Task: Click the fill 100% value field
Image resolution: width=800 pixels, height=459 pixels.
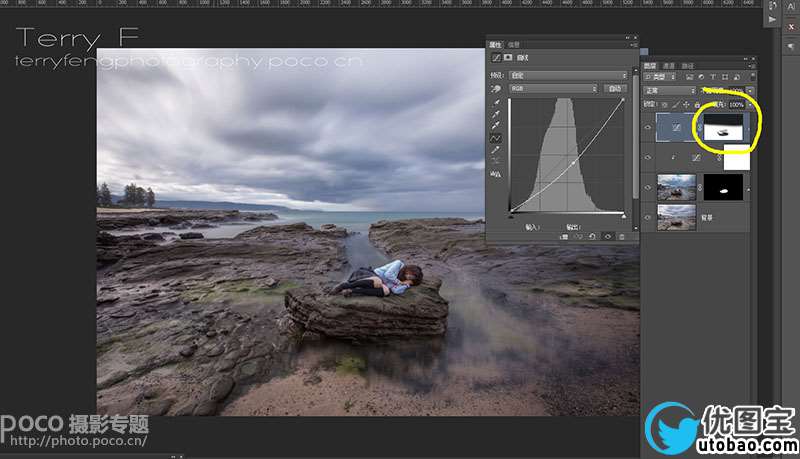Action: [736, 105]
